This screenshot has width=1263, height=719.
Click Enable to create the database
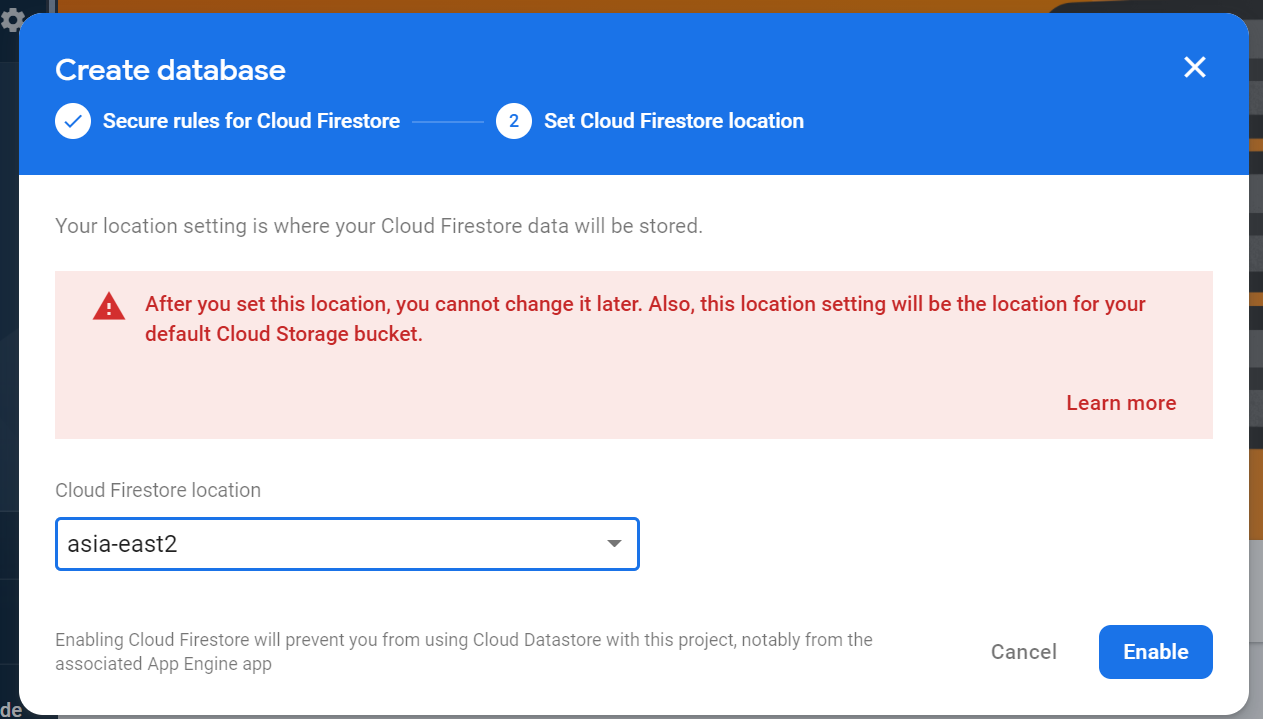1155,652
